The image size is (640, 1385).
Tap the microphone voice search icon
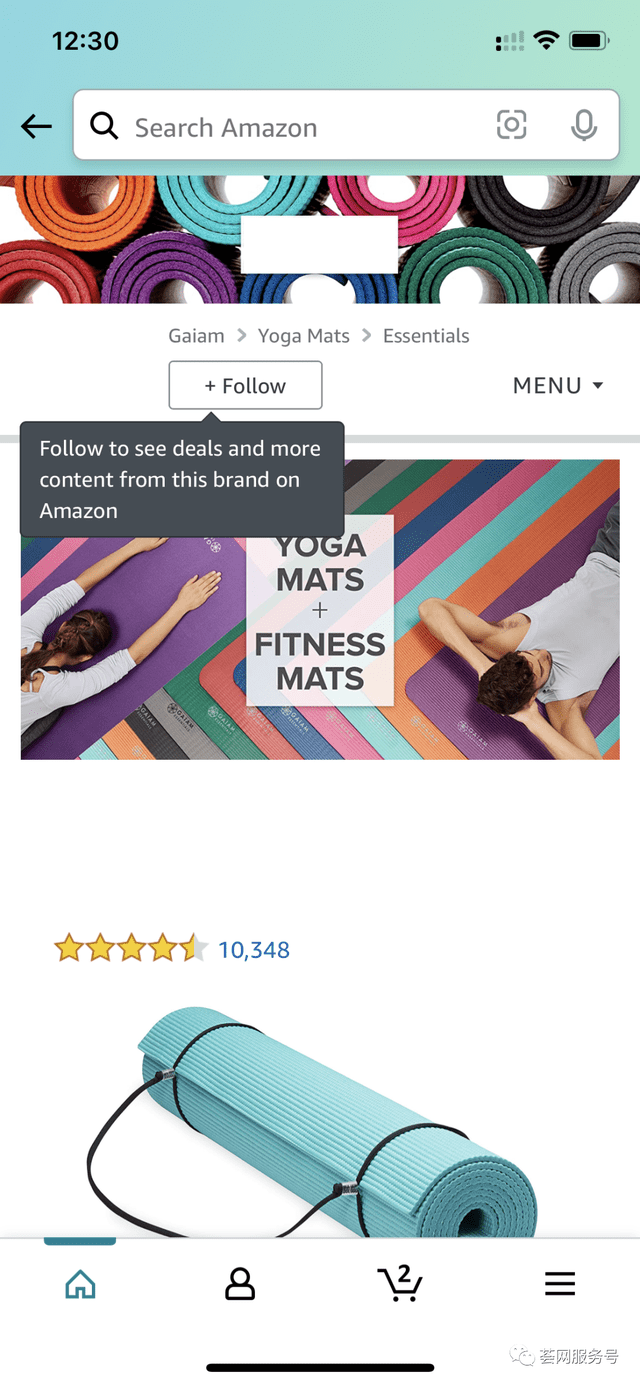click(584, 125)
